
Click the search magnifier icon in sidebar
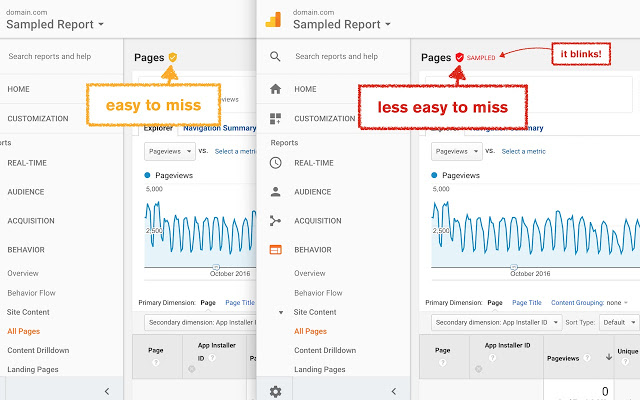point(276,57)
